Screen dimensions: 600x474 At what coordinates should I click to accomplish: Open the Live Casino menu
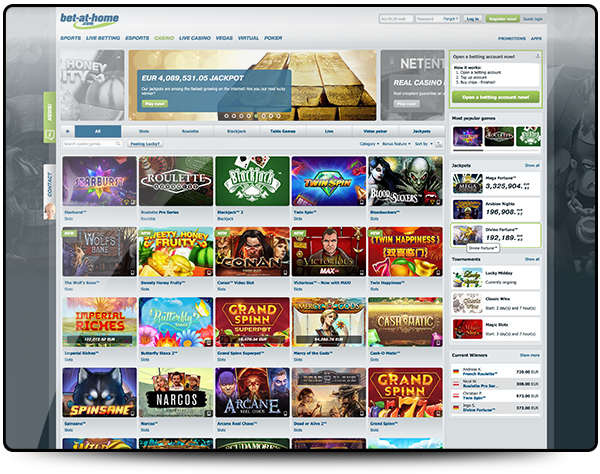coord(195,38)
